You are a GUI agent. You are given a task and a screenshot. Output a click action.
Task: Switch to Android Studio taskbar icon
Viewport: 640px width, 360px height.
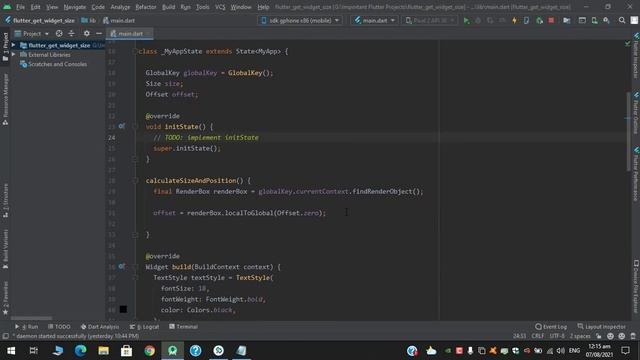tap(172, 351)
